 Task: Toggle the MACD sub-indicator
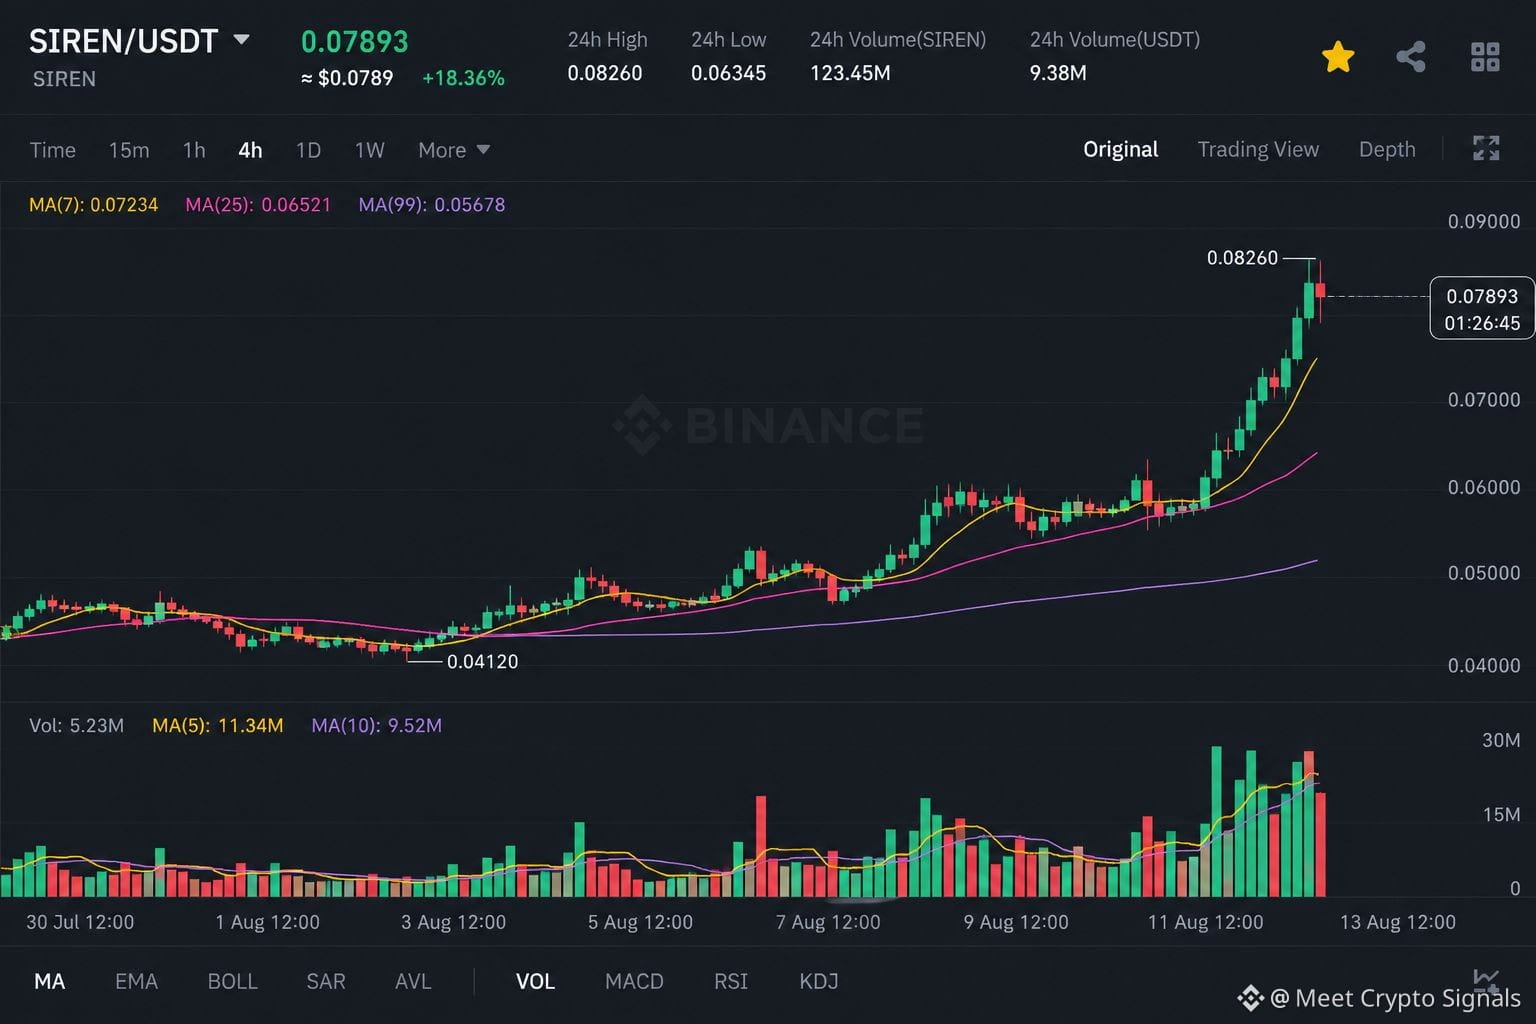tap(634, 981)
